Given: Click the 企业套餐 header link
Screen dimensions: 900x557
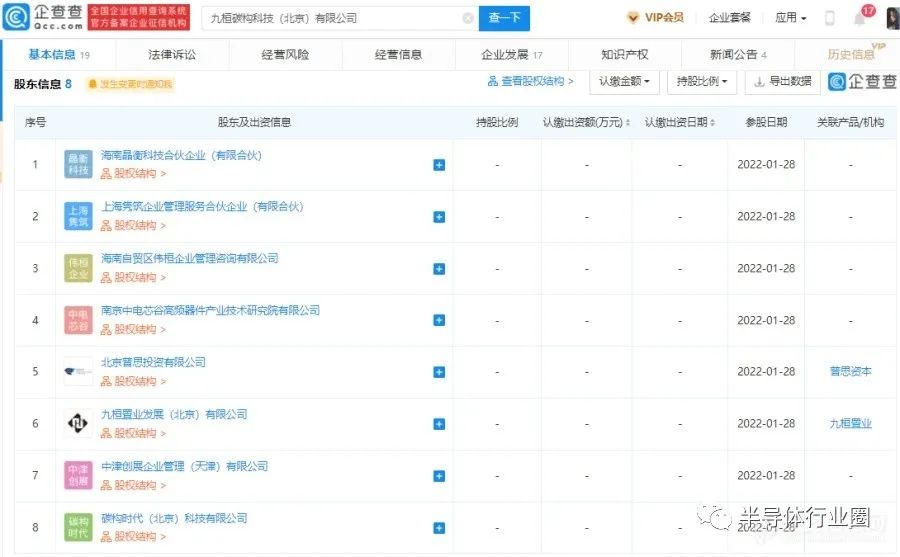Looking at the screenshot, I should tap(730, 18).
